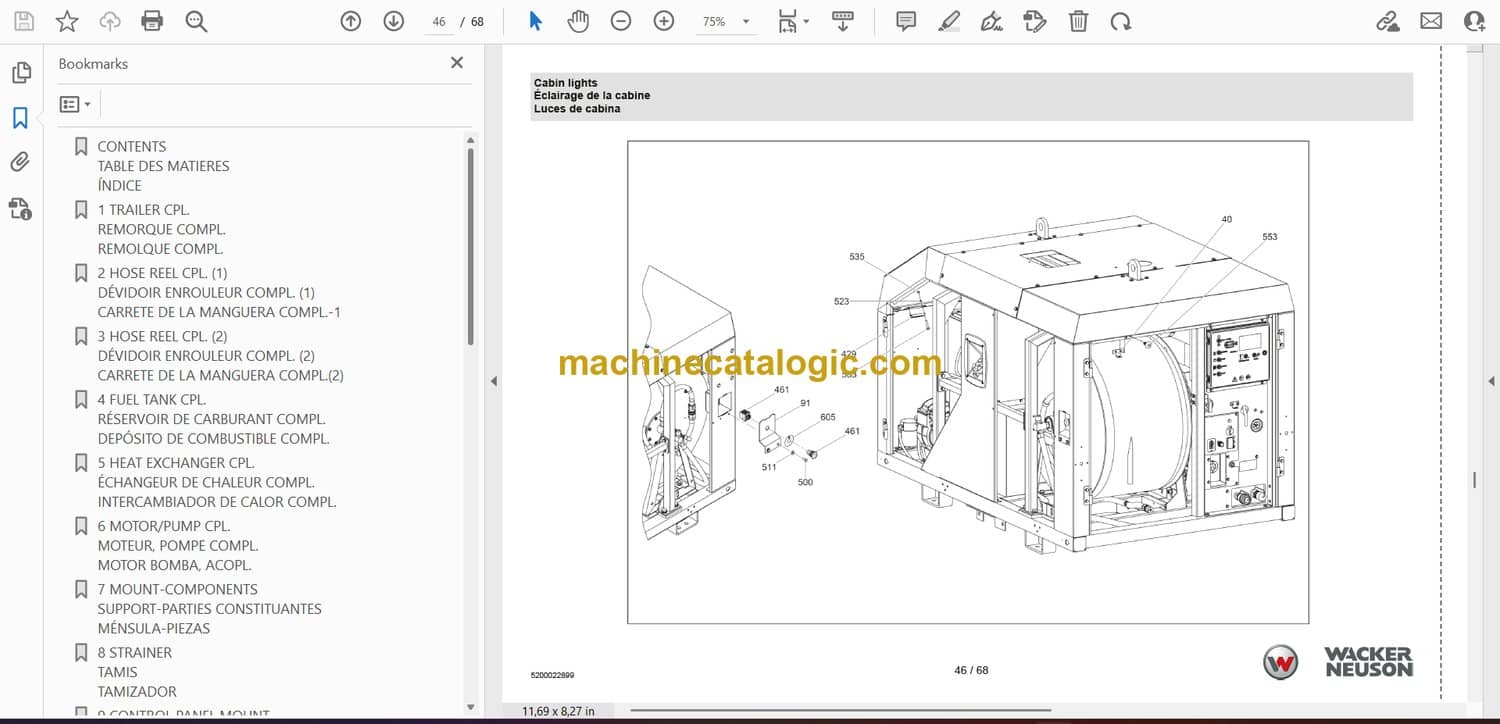The height and width of the screenshot is (724, 1500).
Task: Bookmark file with the star icon
Action: pos(66,21)
